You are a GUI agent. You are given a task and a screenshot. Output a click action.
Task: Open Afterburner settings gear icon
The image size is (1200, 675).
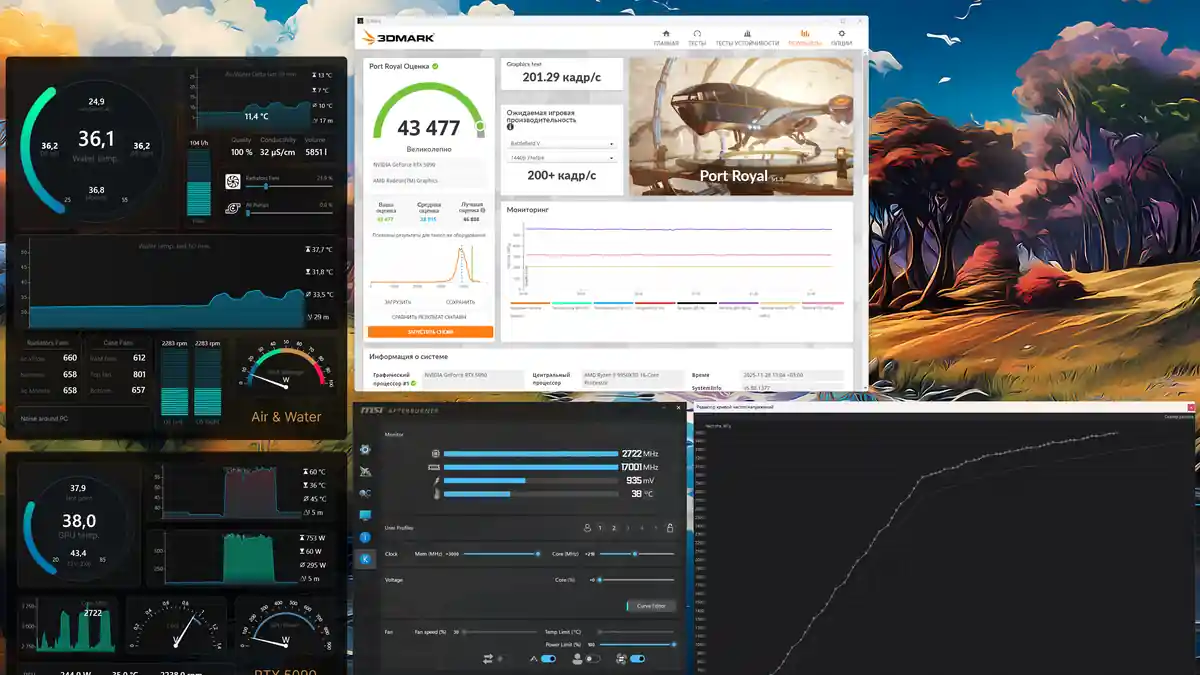coord(365,449)
